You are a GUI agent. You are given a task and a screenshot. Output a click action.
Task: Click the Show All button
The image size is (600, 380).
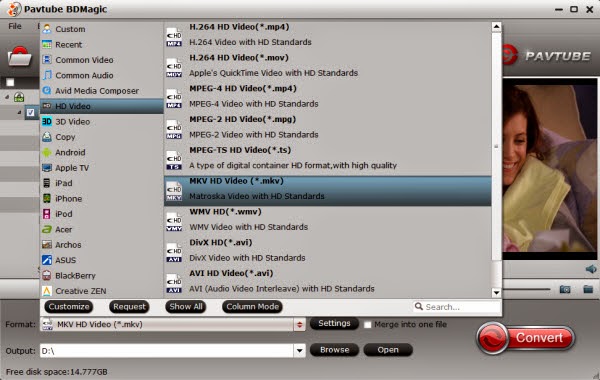pos(186,307)
